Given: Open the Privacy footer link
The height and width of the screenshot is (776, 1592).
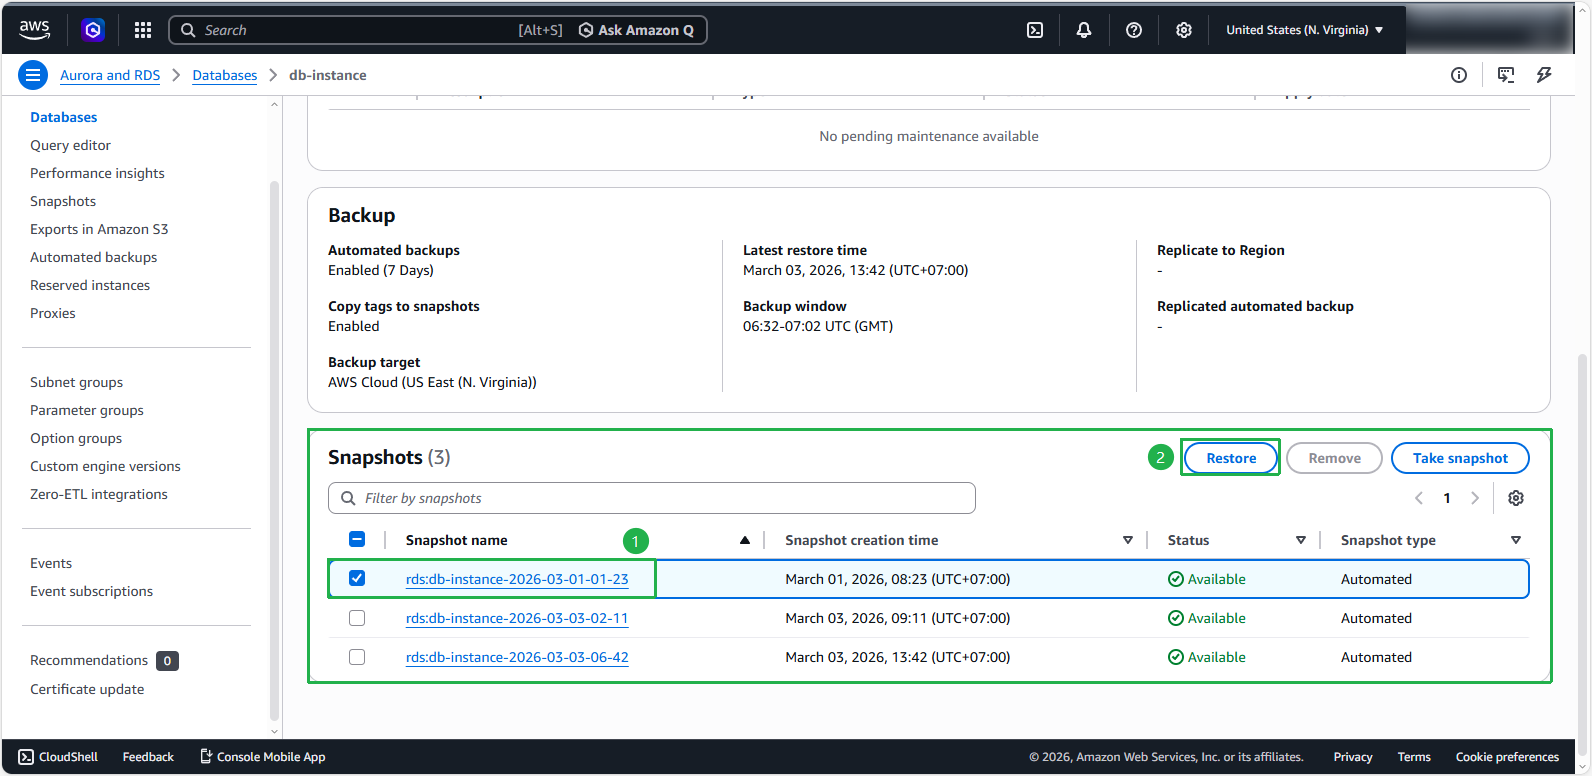Looking at the screenshot, I should [1353, 757].
